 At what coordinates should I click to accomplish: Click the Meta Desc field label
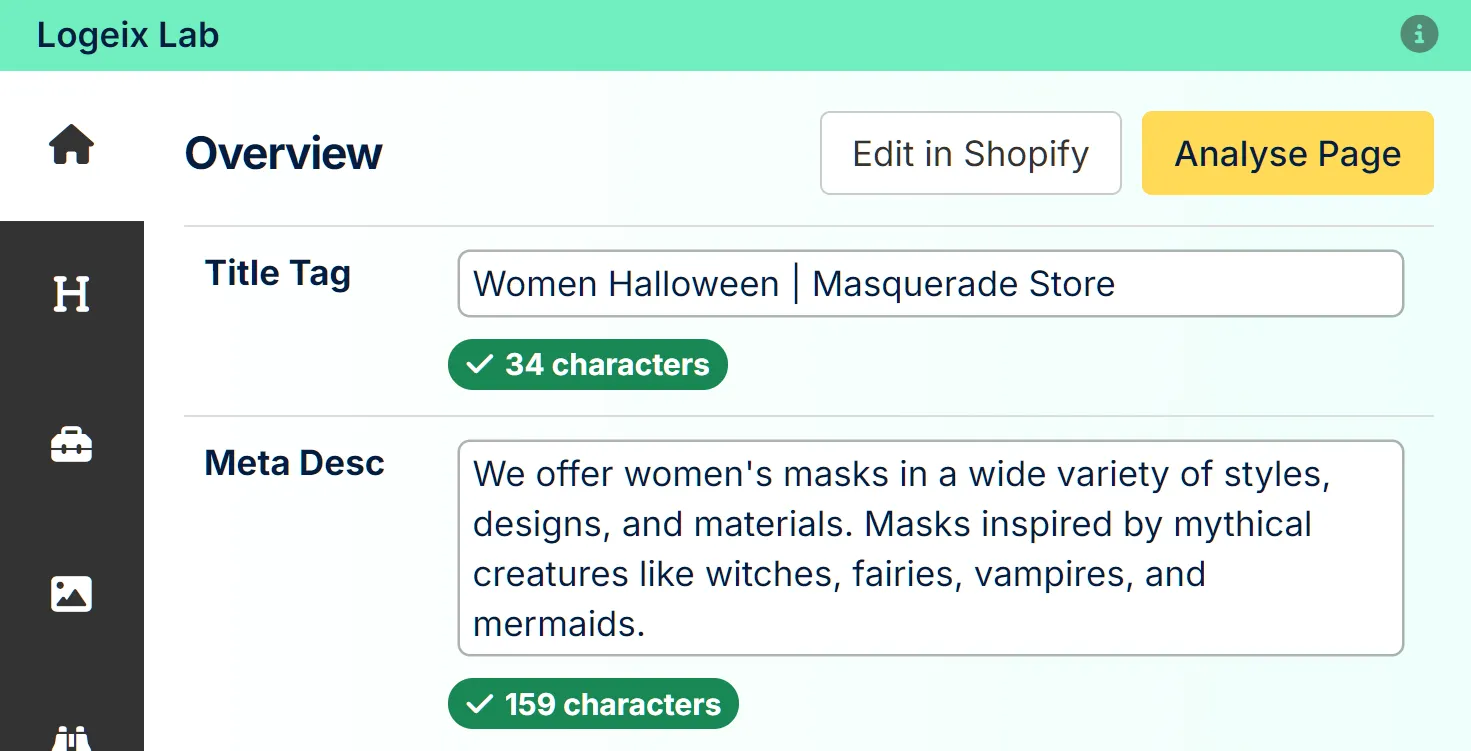coord(294,462)
